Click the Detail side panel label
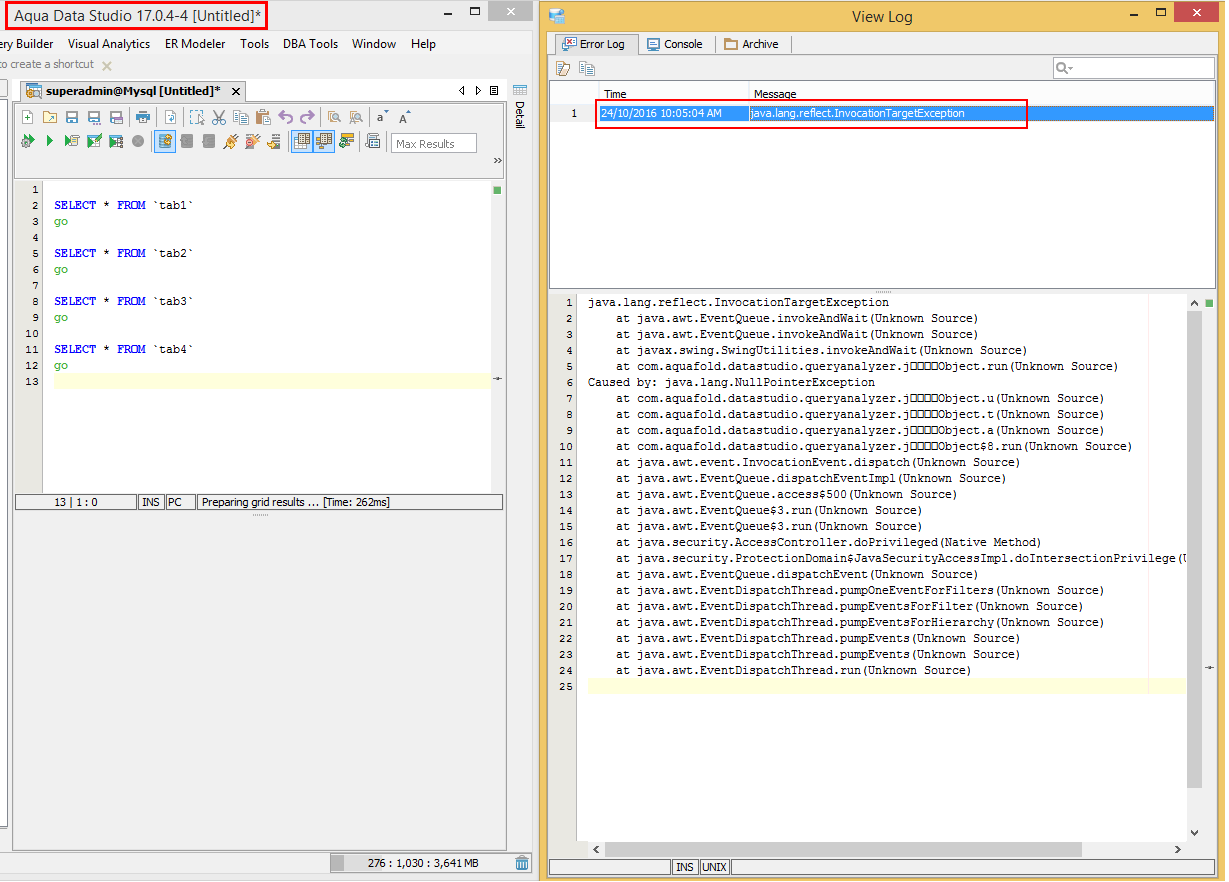The image size is (1229, 882). (519, 115)
